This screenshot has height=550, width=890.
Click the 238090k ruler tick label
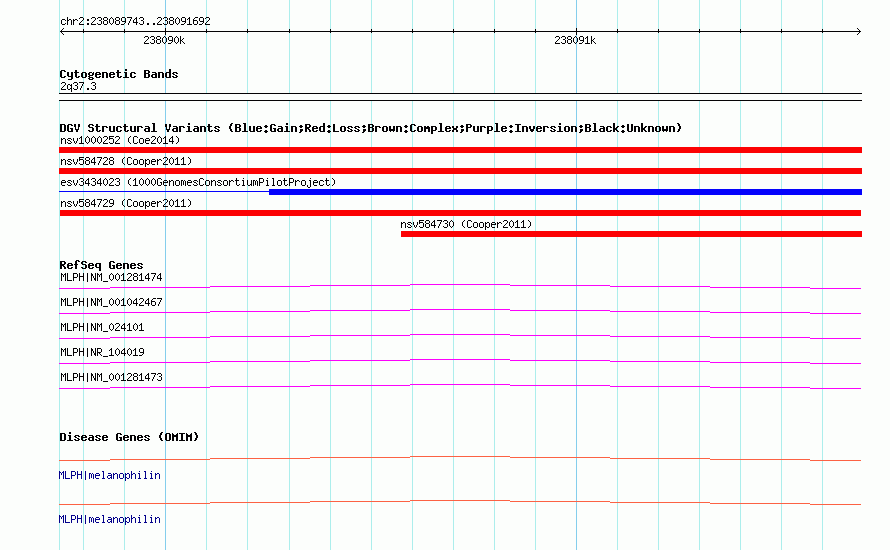pyautogui.click(x=164, y=40)
